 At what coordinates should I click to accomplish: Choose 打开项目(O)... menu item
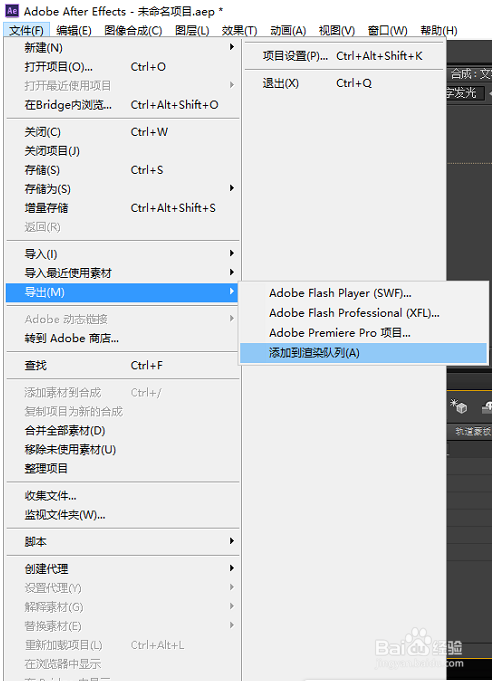click(x=122, y=66)
